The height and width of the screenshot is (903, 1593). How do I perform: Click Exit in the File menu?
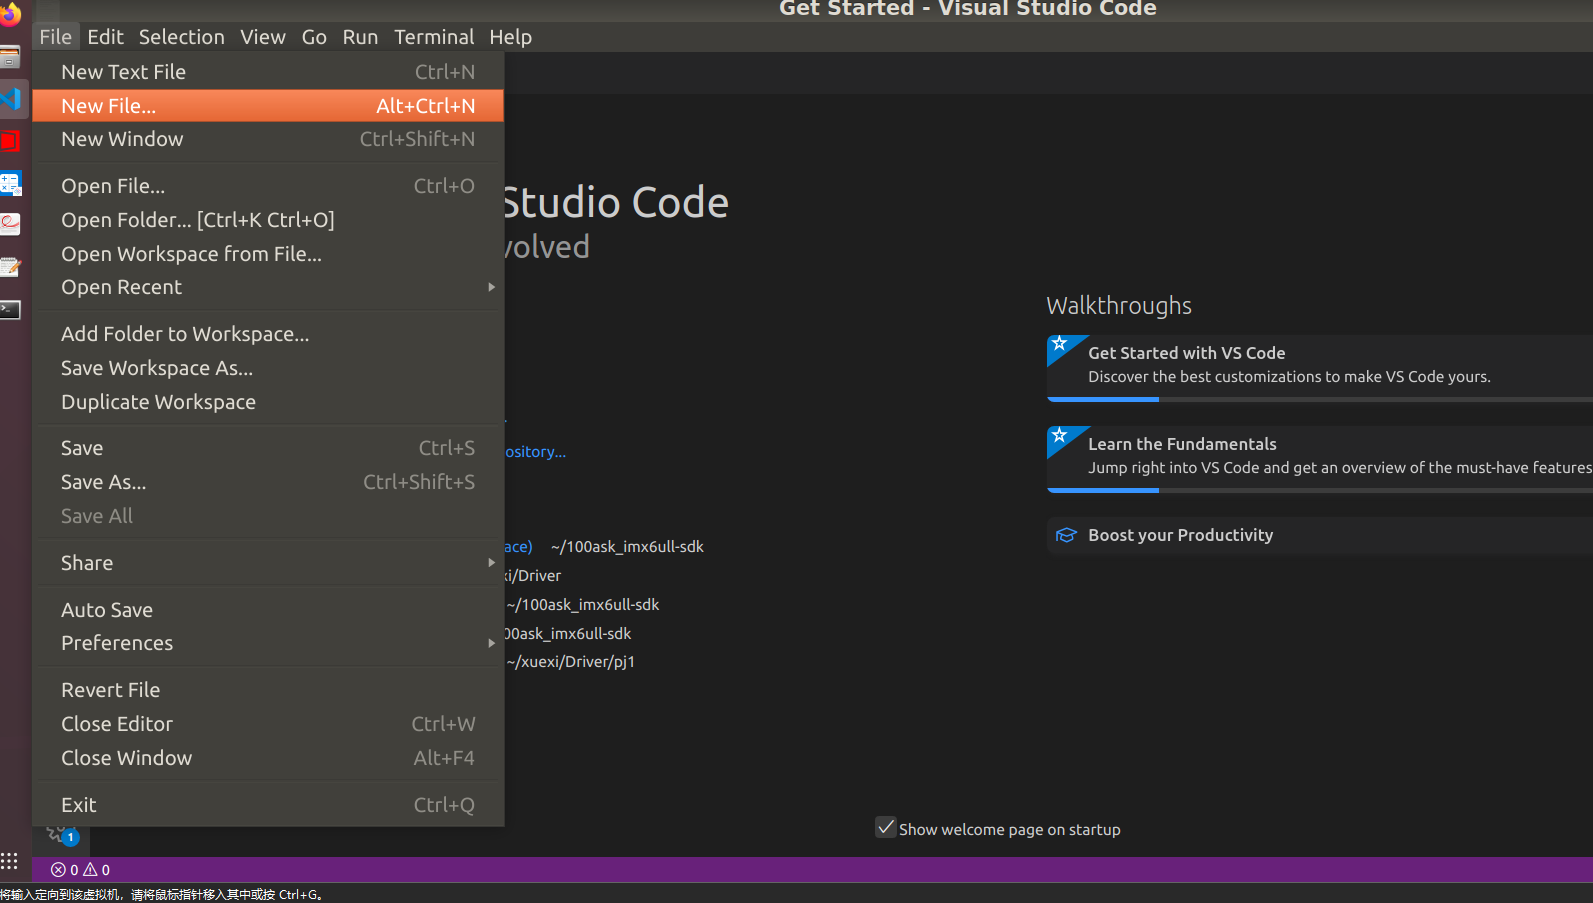tap(268, 805)
